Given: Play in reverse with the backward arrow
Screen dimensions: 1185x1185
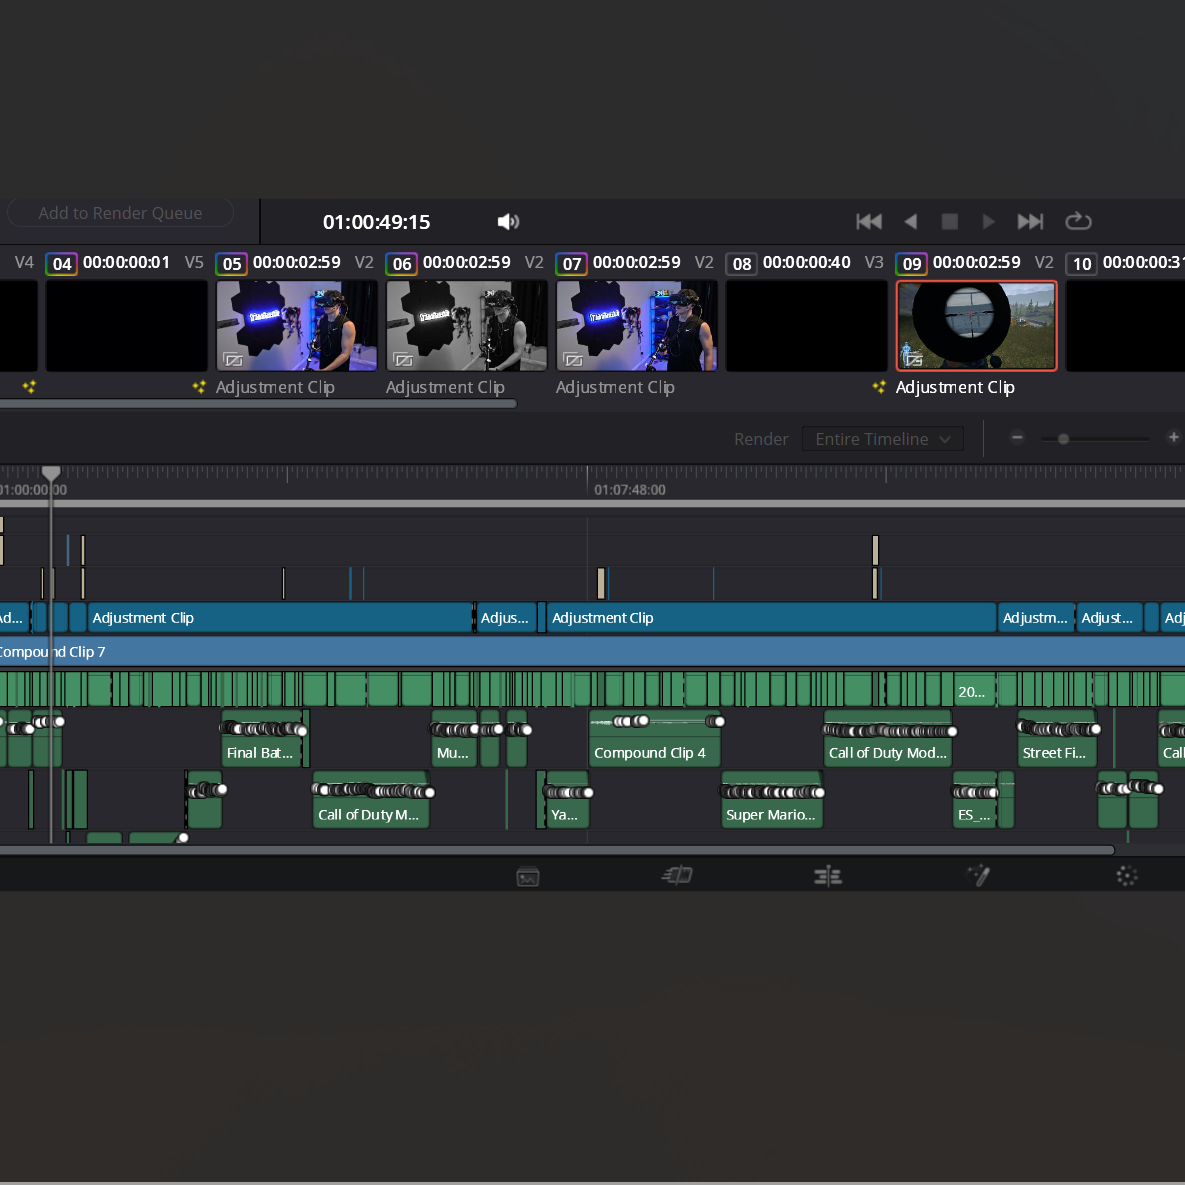Looking at the screenshot, I should 911,221.
